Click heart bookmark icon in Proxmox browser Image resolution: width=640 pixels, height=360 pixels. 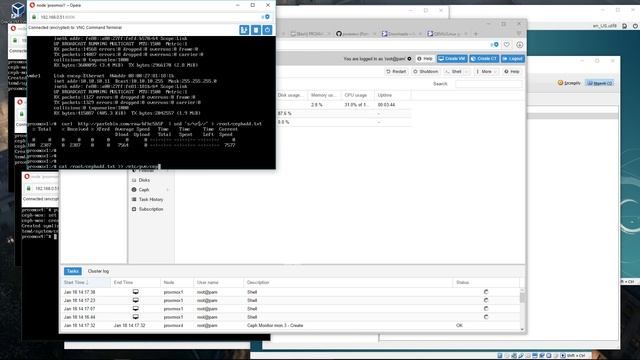[x=507, y=44]
